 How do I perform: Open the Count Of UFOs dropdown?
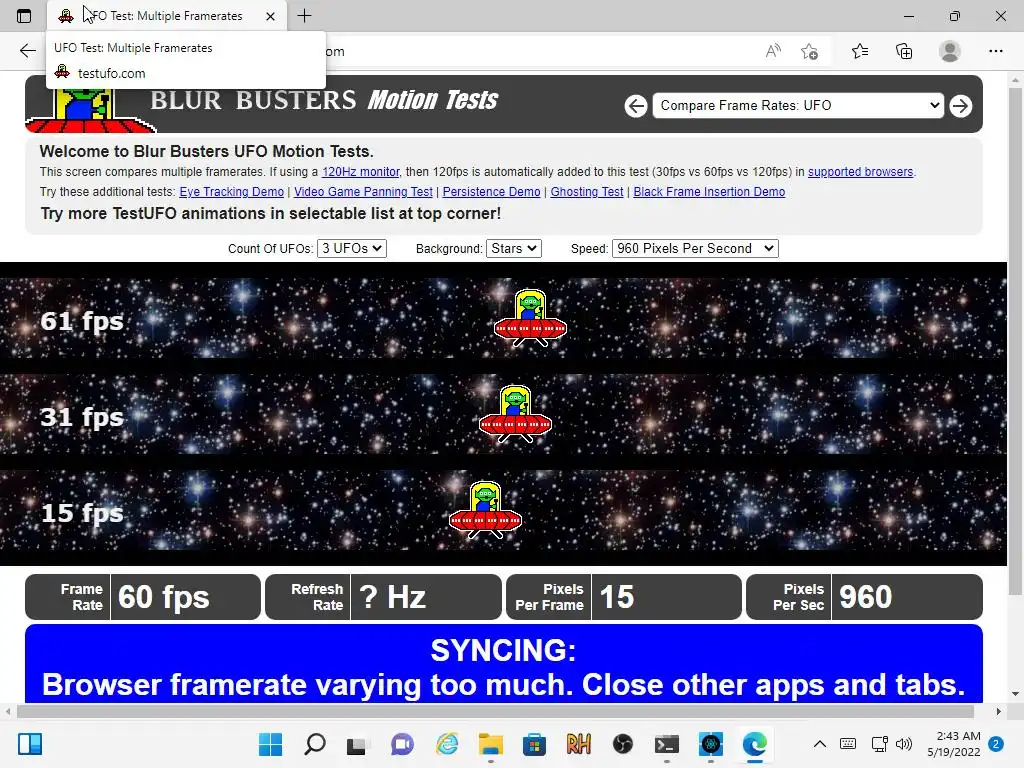[352, 248]
